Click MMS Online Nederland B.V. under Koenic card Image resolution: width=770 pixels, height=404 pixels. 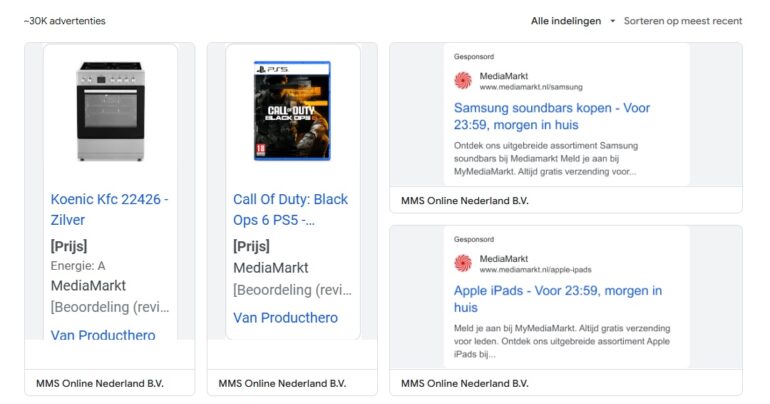click(x=100, y=383)
